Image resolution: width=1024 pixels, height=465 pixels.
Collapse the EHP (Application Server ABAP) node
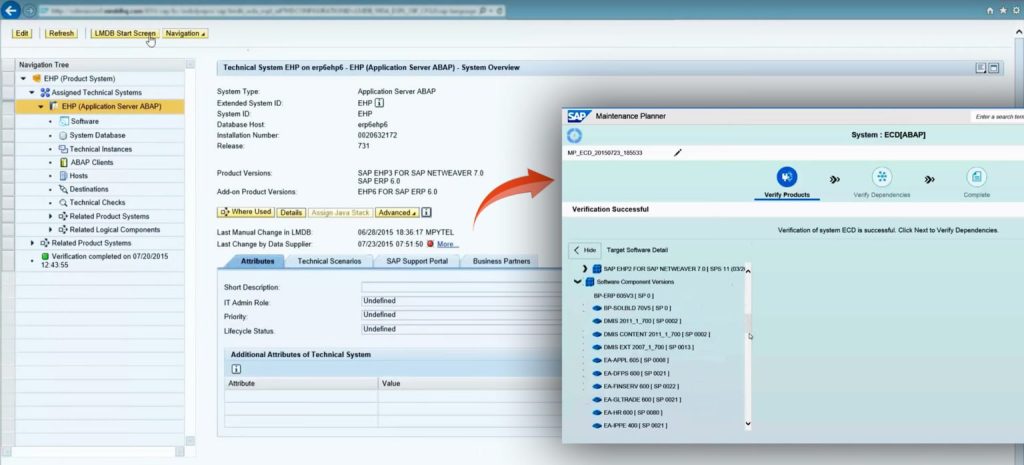[x=40, y=106]
